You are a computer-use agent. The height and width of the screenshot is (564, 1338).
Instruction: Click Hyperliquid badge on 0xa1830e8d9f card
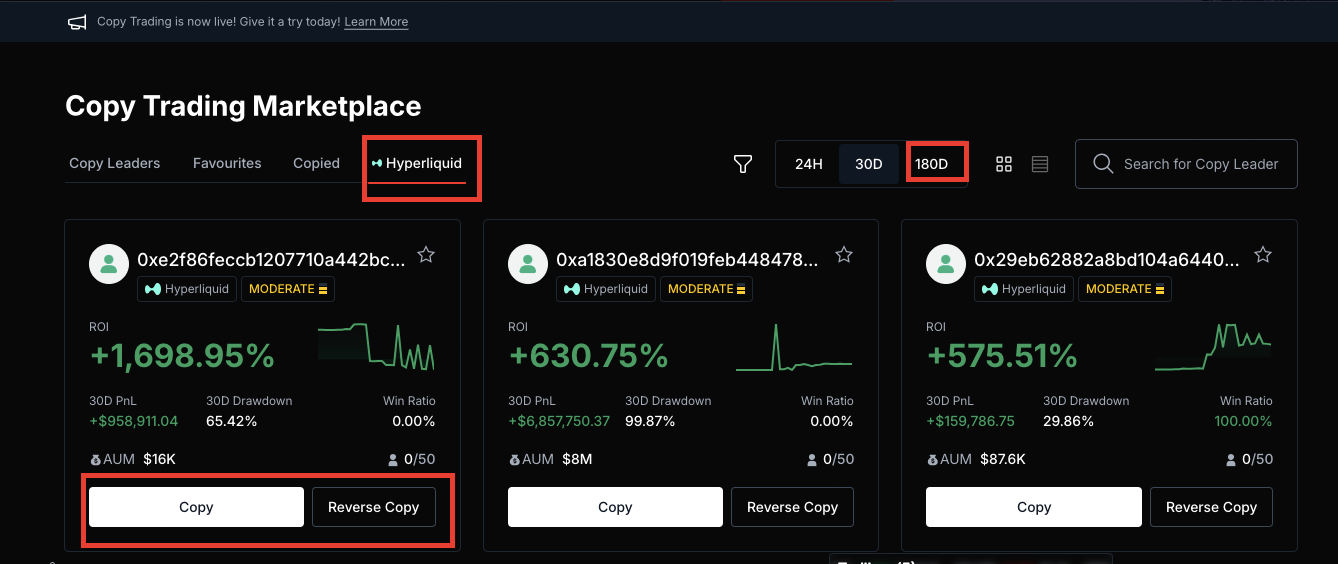pyautogui.click(x=606, y=289)
